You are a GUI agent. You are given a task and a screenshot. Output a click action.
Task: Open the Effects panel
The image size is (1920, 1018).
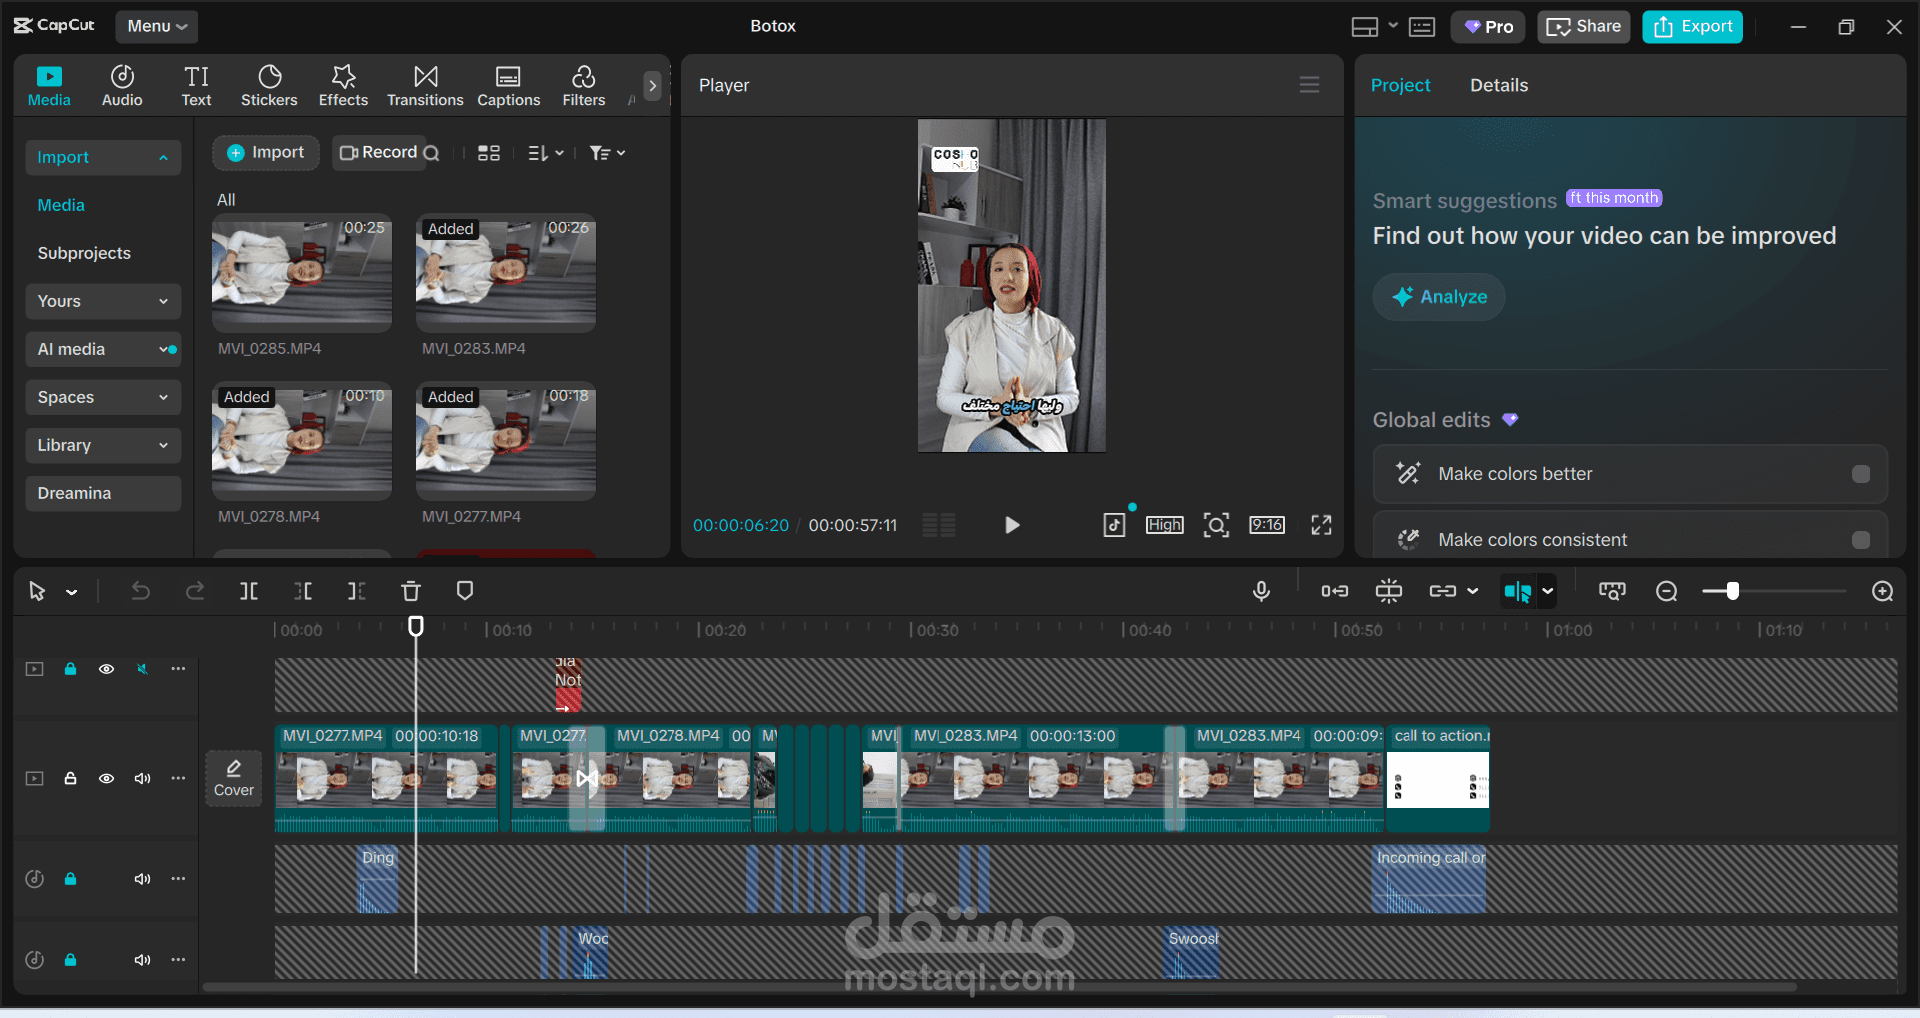click(x=343, y=85)
